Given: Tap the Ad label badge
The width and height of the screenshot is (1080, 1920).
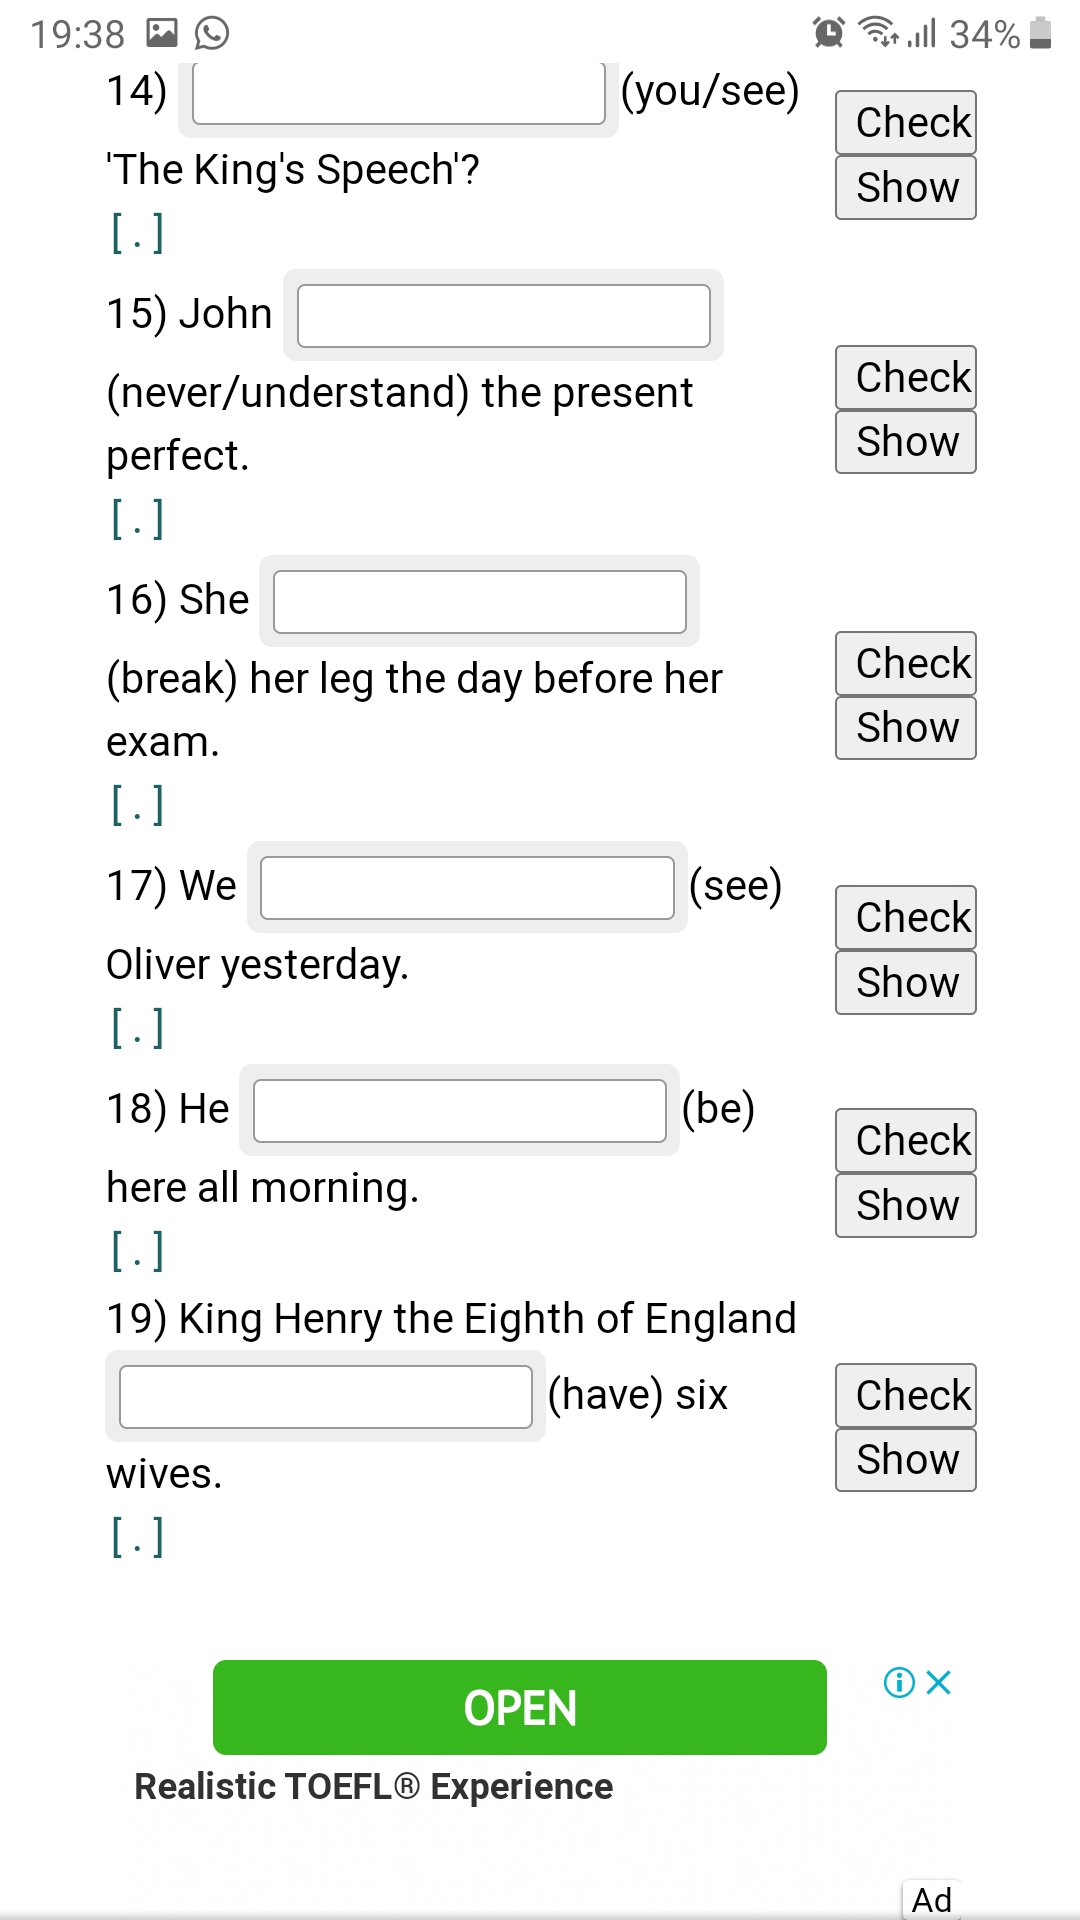Looking at the screenshot, I should click(932, 1899).
